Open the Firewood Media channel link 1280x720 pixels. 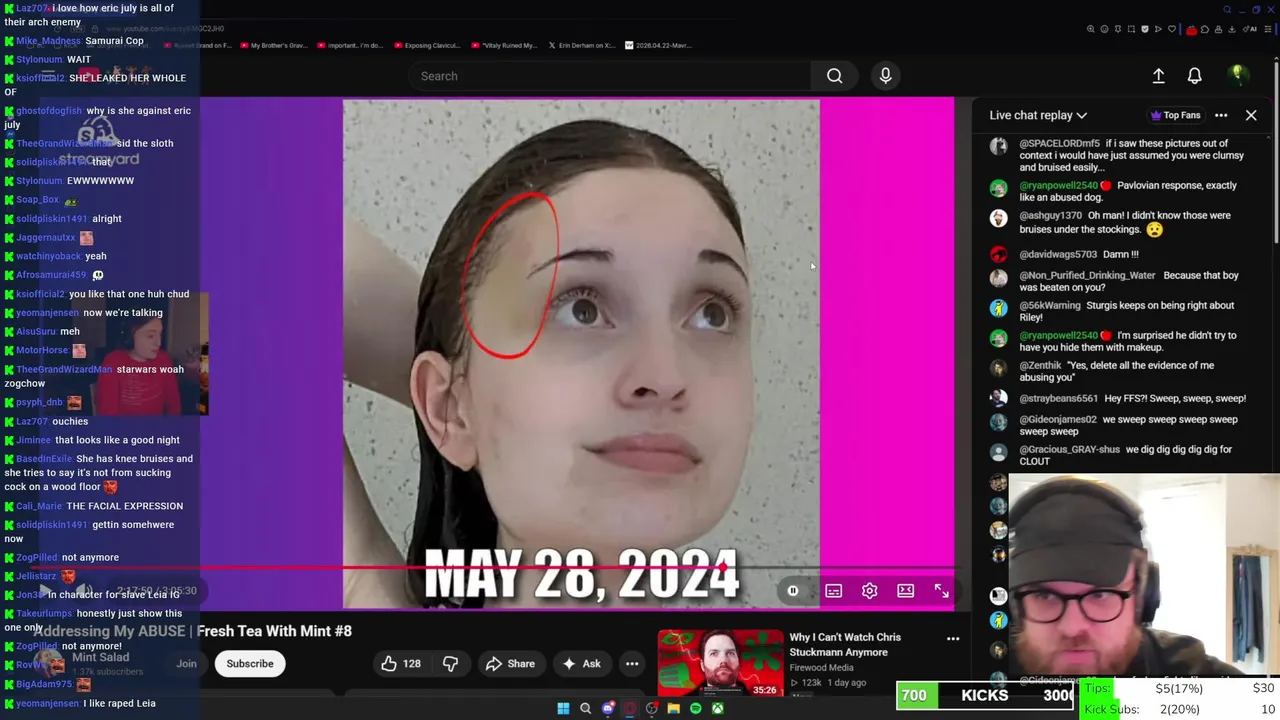point(821,668)
